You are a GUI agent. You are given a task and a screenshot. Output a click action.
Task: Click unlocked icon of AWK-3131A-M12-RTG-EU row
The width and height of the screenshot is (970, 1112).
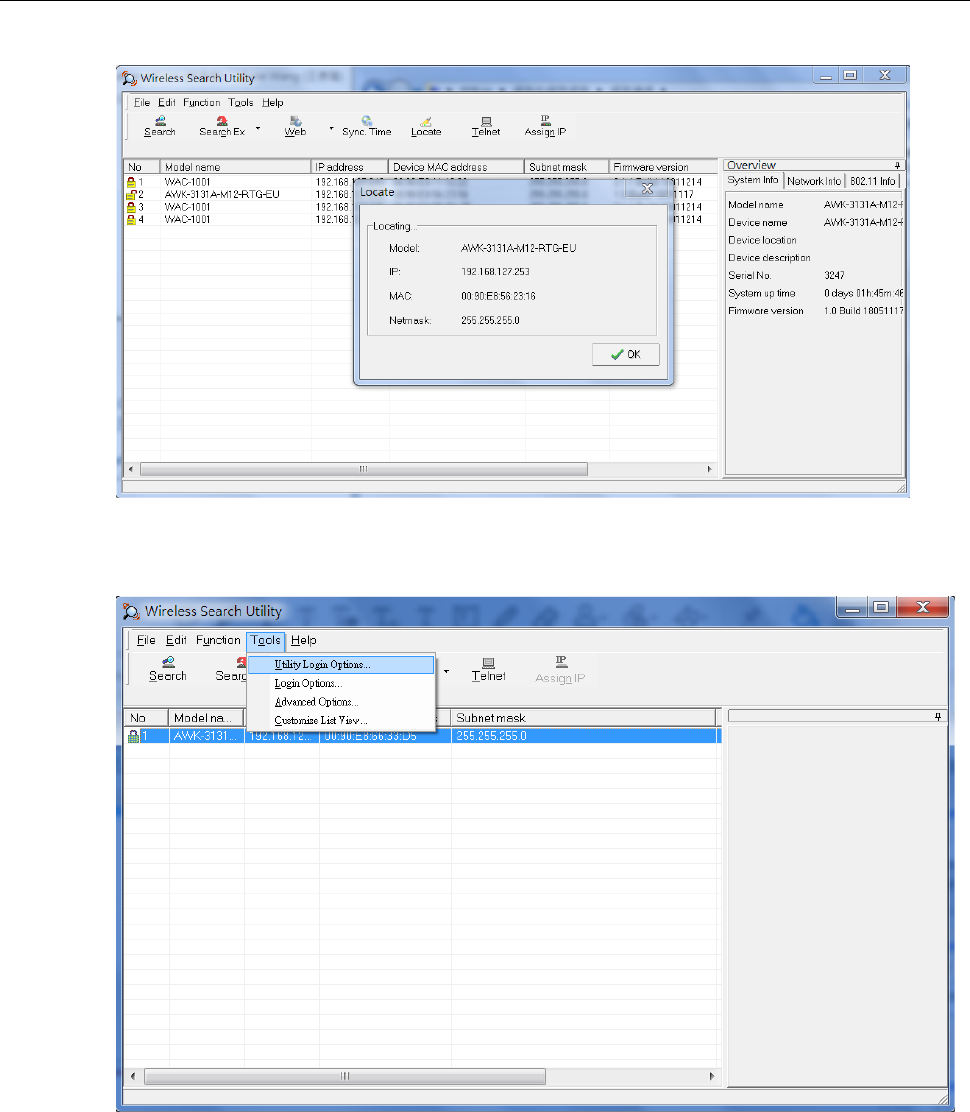point(131,194)
